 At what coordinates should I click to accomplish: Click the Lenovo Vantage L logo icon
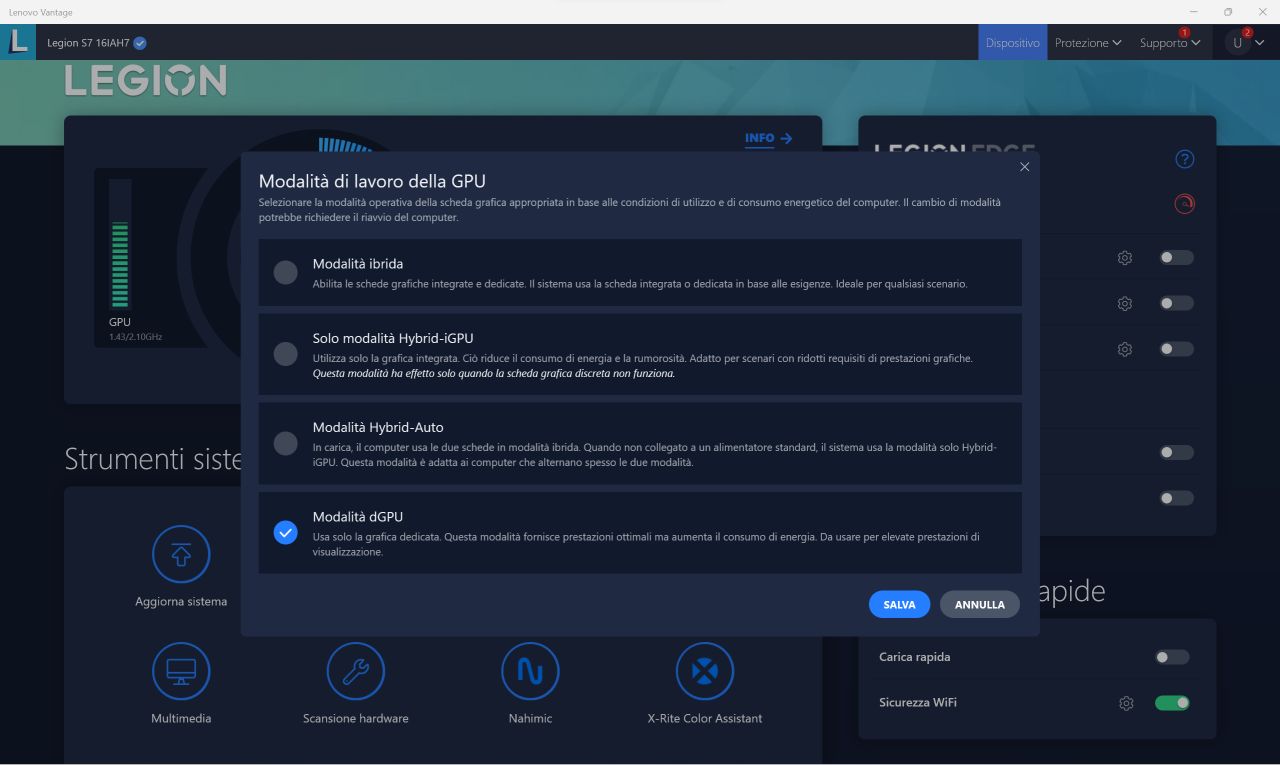coord(18,42)
